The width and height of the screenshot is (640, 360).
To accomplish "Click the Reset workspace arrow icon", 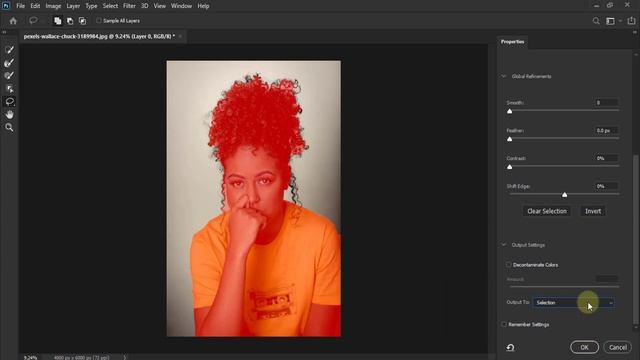I will [x=510, y=347].
